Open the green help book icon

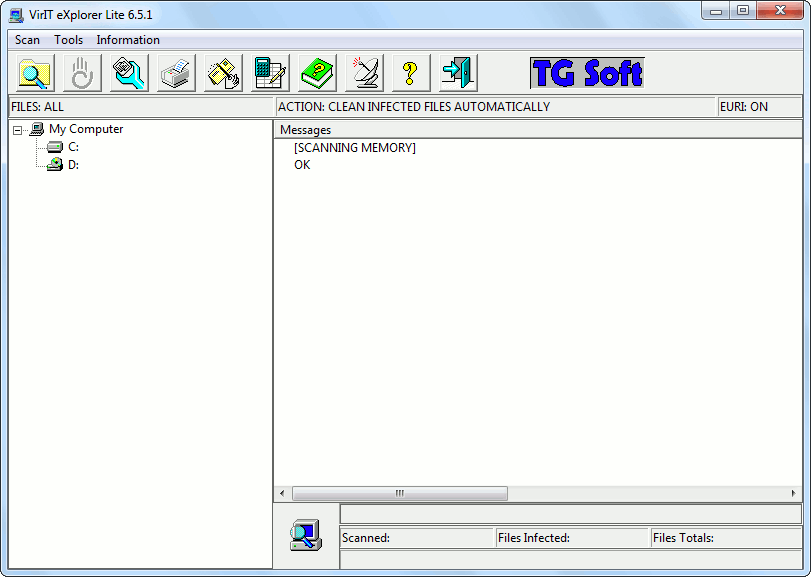(317, 73)
